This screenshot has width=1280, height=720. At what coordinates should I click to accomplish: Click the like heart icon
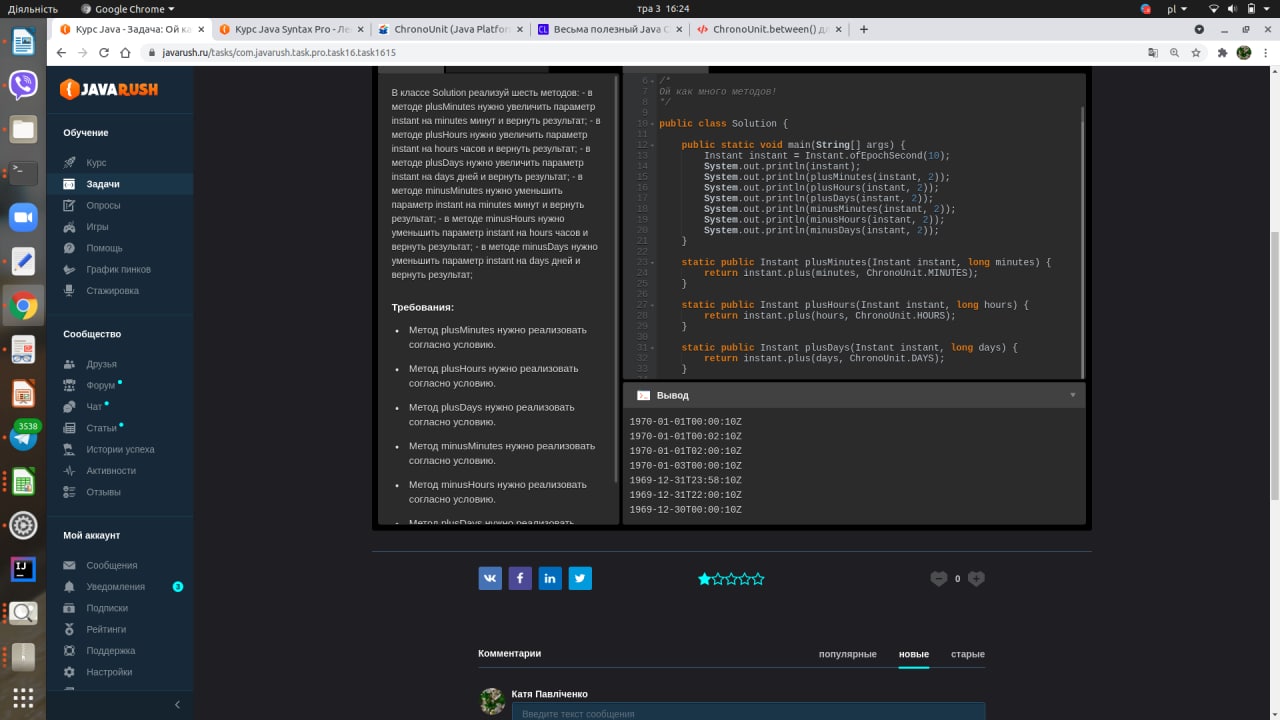pyautogui.click(x=976, y=578)
